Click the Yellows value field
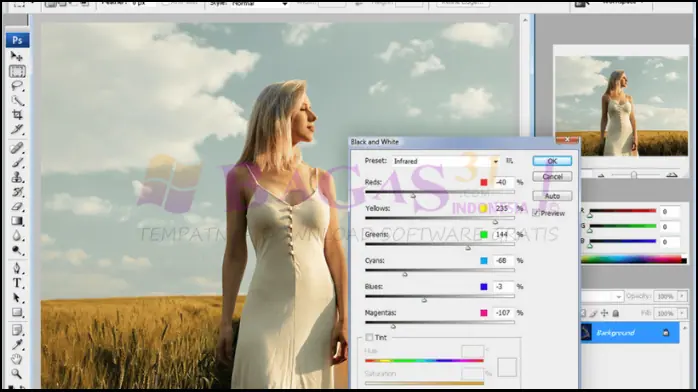Image resolution: width=698 pixels, height=392 pixels. [504, 208]
